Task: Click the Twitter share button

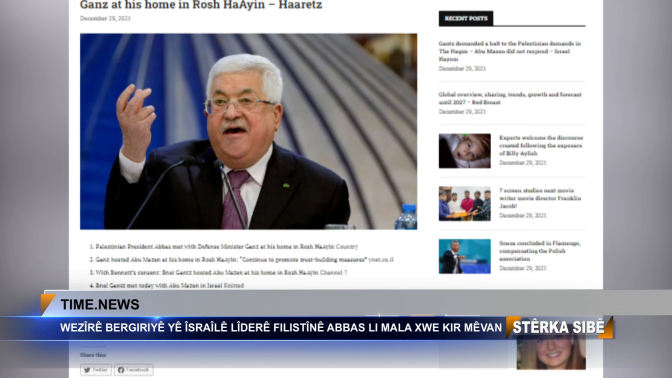Action: click(96, 370)
